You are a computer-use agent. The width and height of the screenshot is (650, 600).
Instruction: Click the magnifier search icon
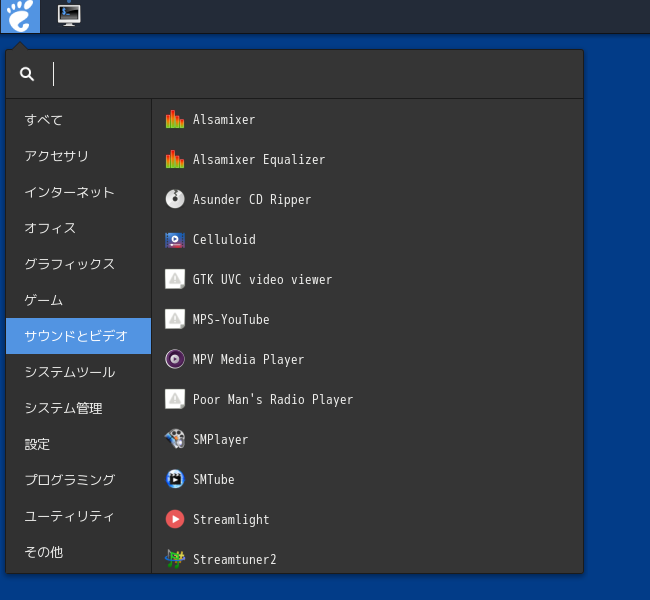pos(27,74)
